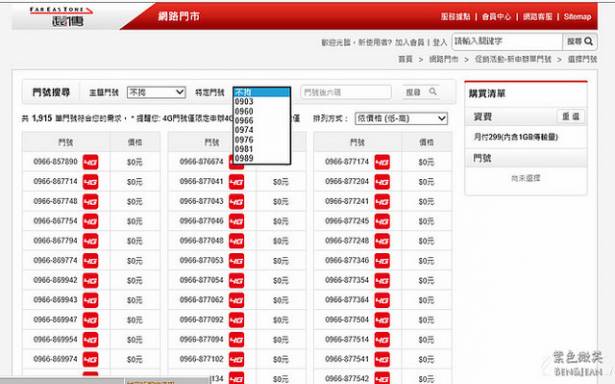This screenshot has height=384, width=615.
Task: Click 4G icon beside 0966-877541
Action: [x=382, y=359]
